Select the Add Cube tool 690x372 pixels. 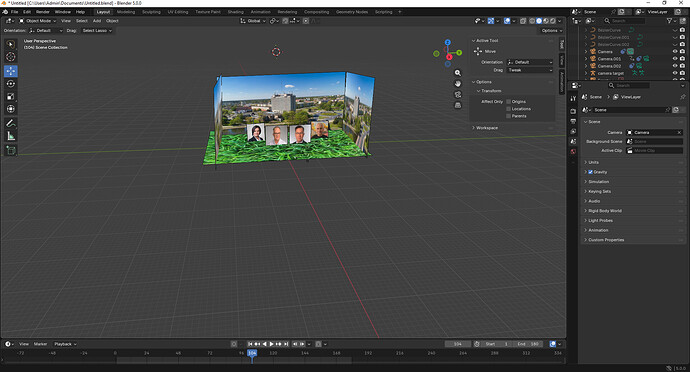(x=11, y=151)
